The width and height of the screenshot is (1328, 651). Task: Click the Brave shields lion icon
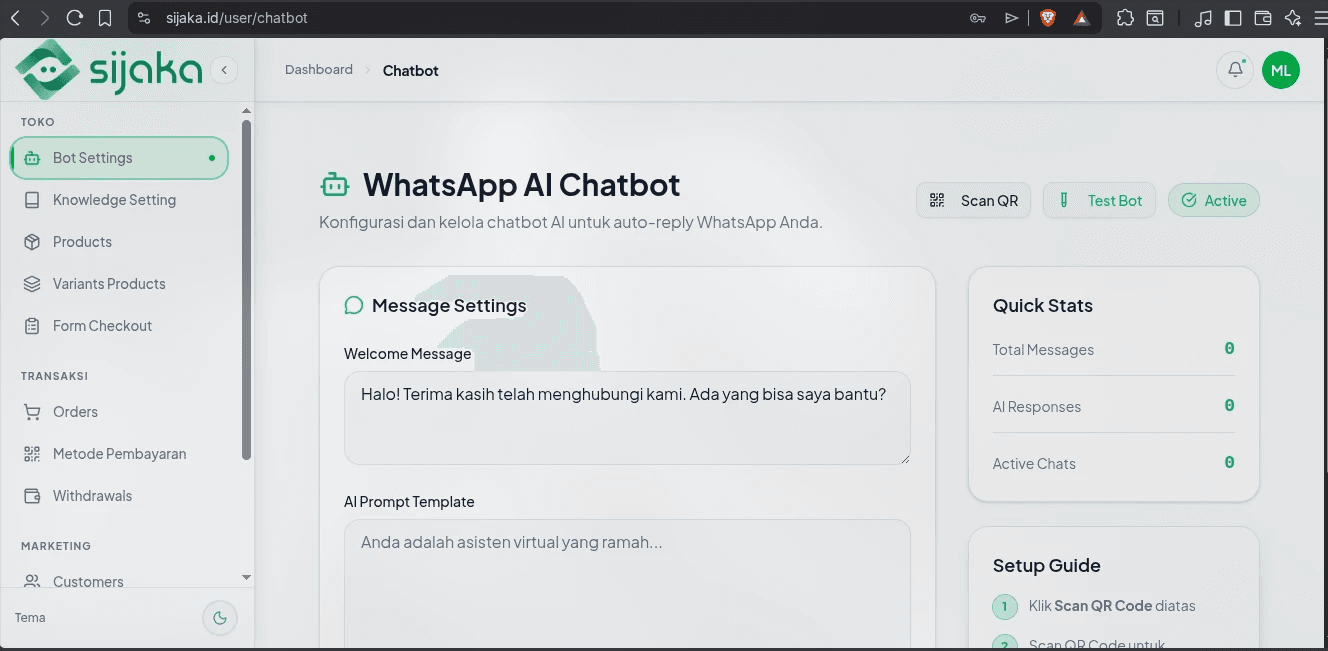(x=1048, y=18)
